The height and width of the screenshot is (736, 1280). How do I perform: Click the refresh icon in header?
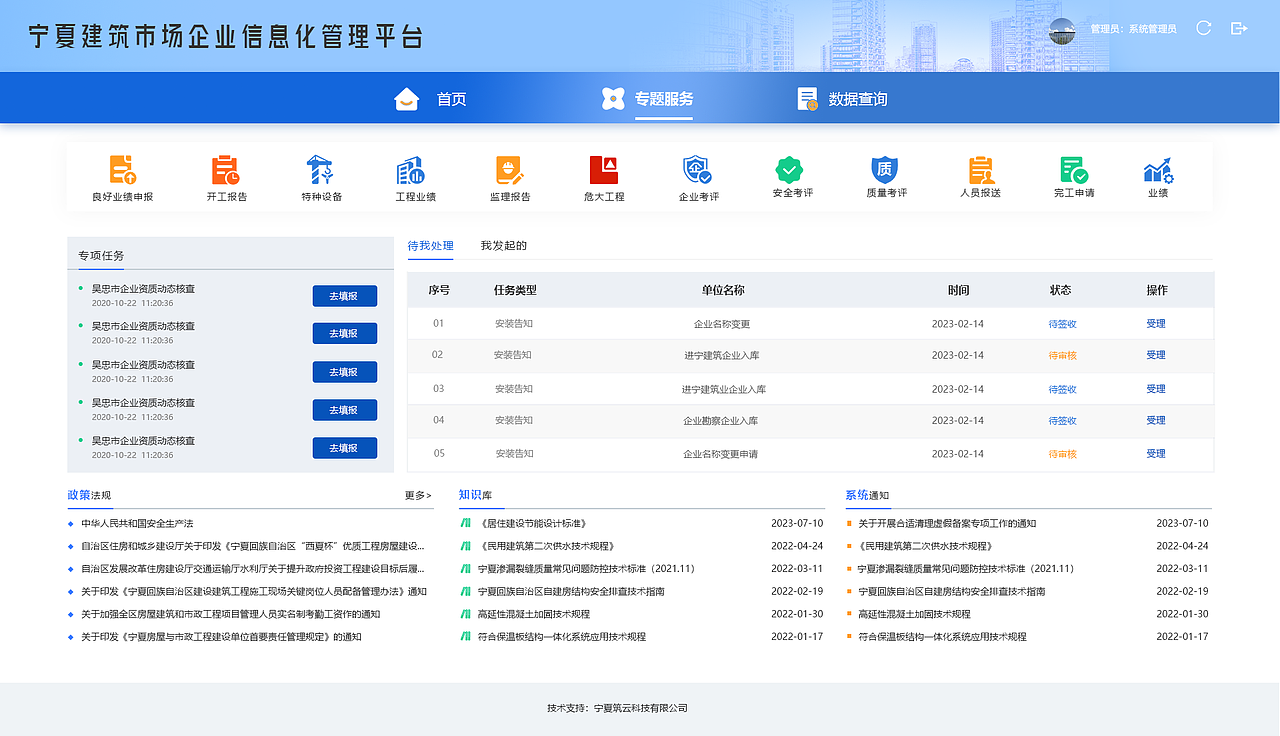(x=1204, y=28)
